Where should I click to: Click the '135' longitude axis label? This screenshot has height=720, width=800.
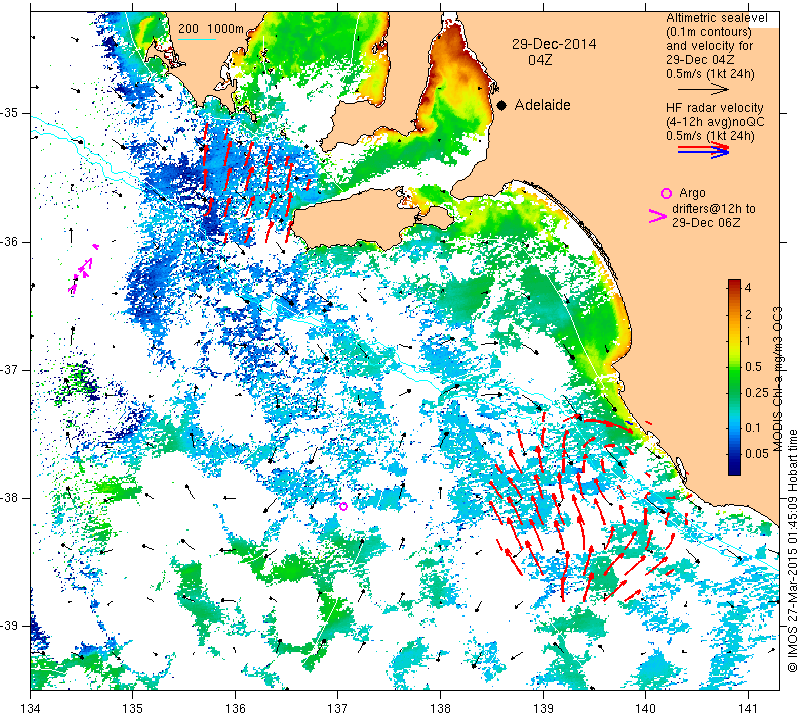[x=133, y=708]
